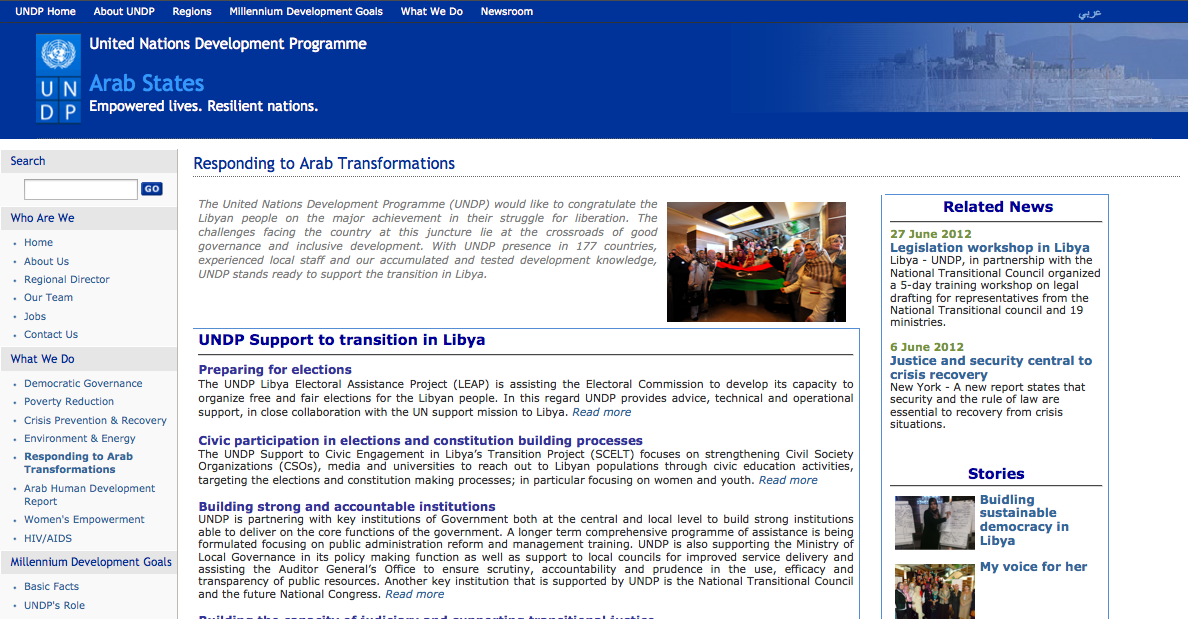Click Building strong and accountable institutions heading
Screen dimensions: 1188x619
coord(347,507)
